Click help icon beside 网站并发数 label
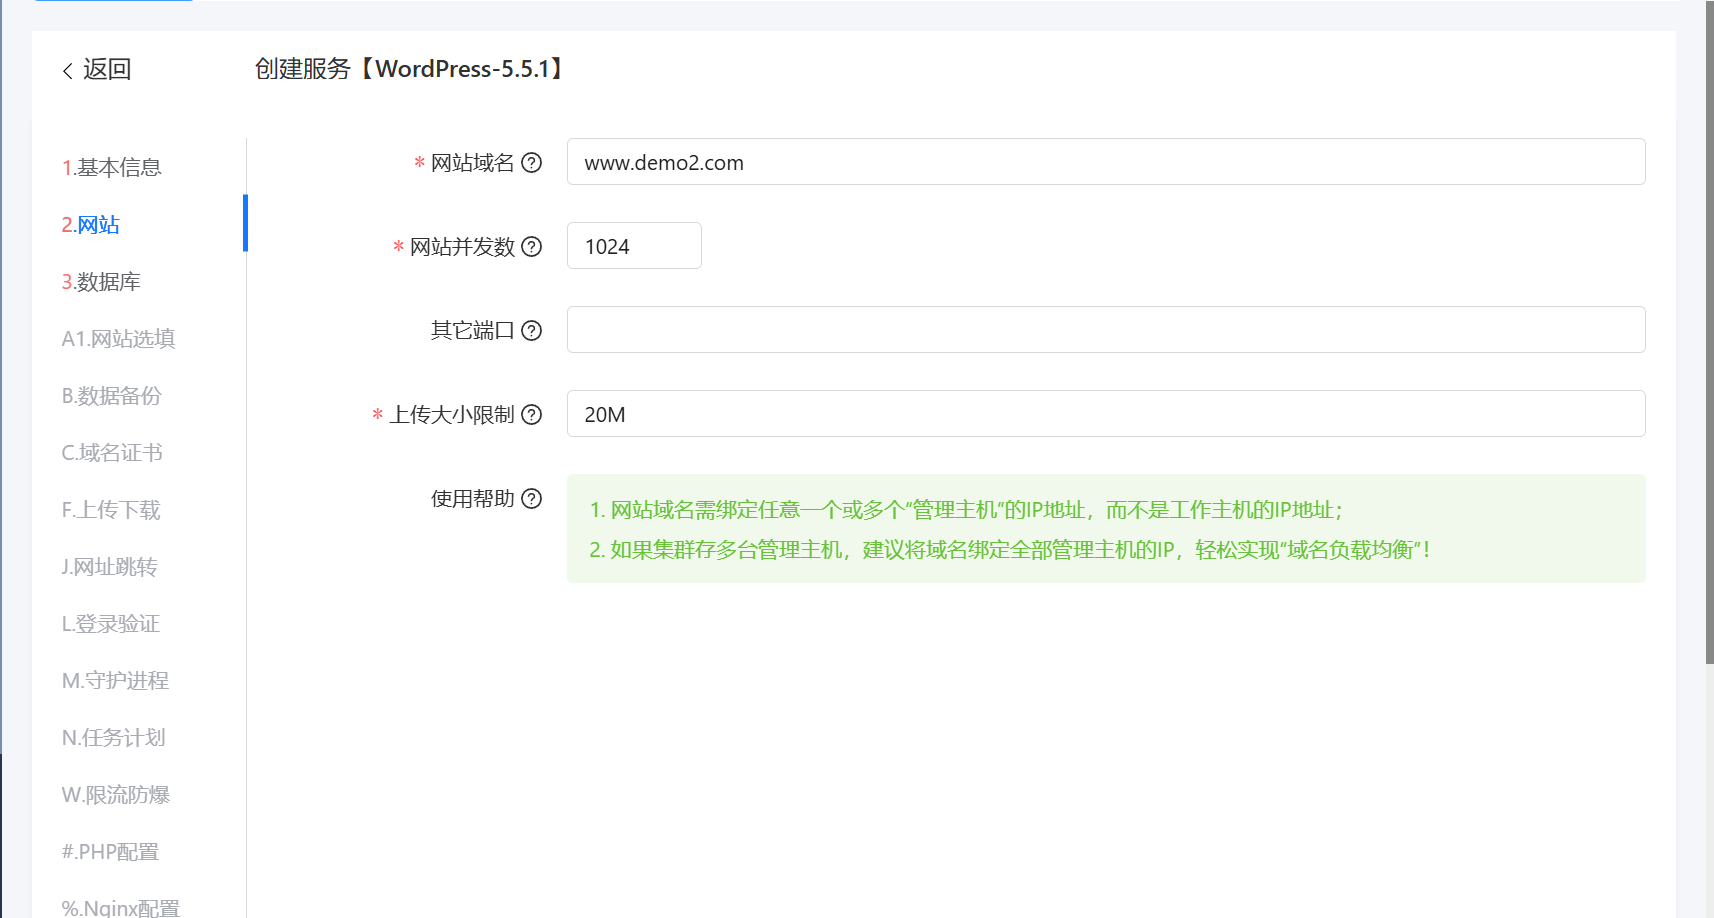 click(532, 246)
